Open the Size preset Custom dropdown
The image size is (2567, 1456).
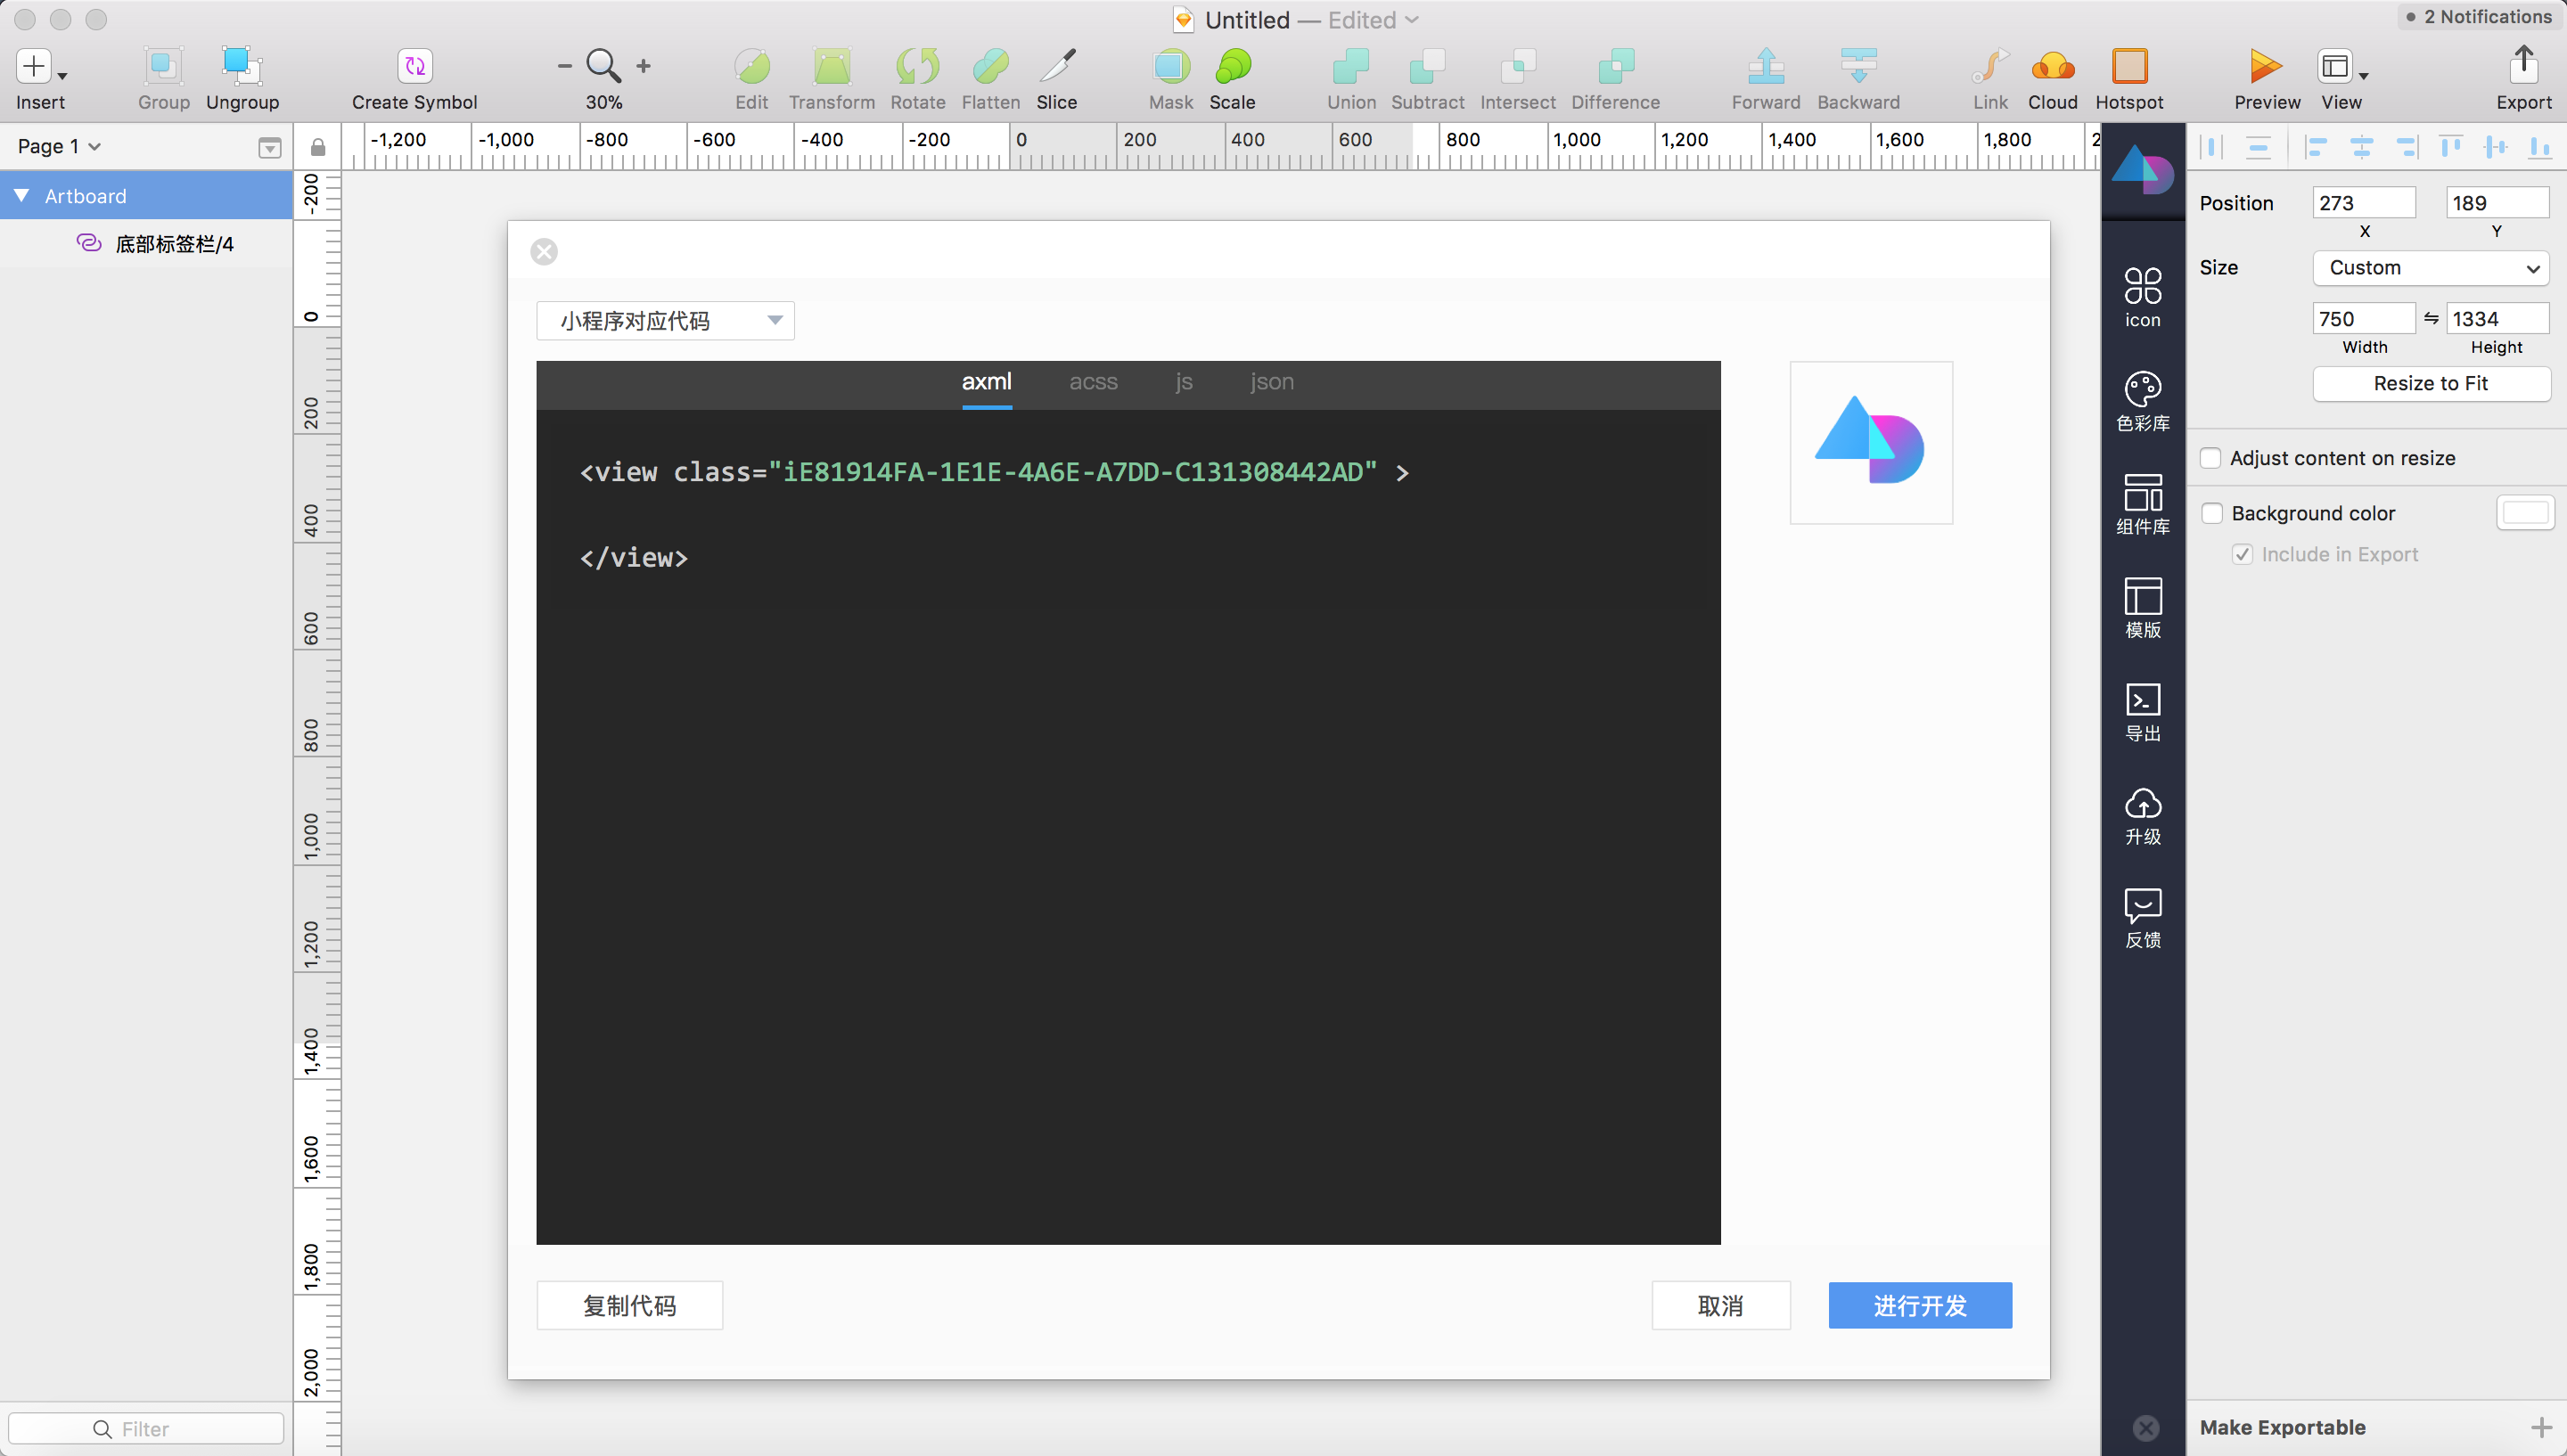(2430, 268)
